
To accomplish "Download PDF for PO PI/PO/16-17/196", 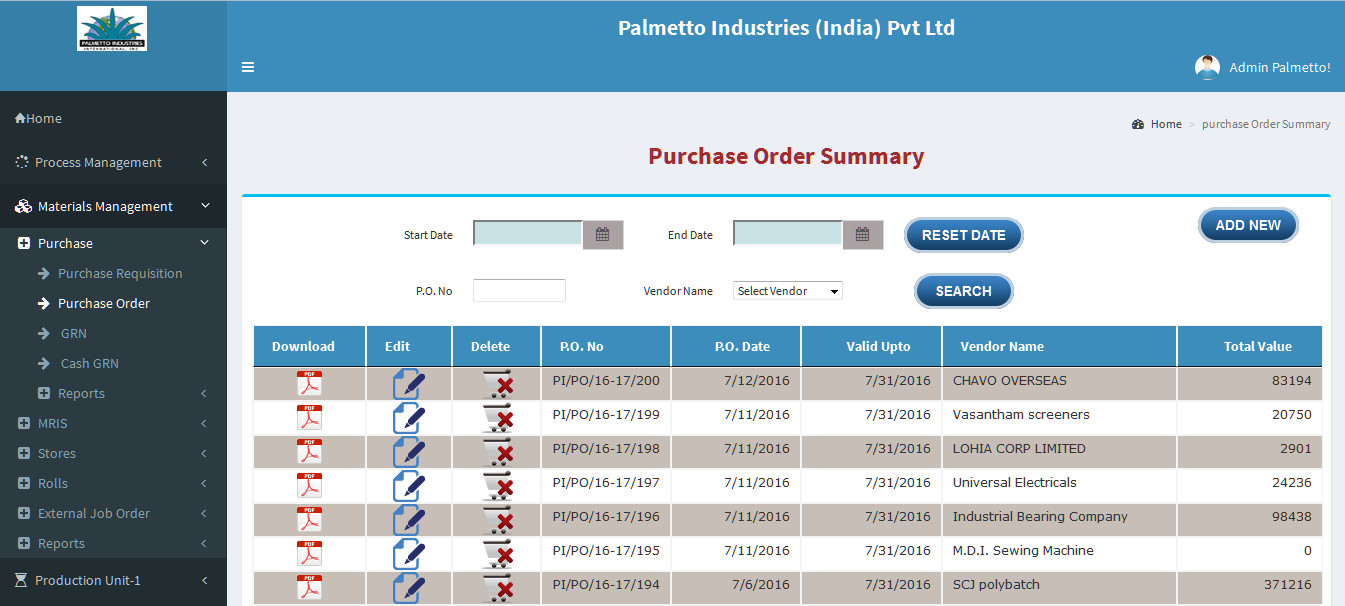I will [309, 520].
